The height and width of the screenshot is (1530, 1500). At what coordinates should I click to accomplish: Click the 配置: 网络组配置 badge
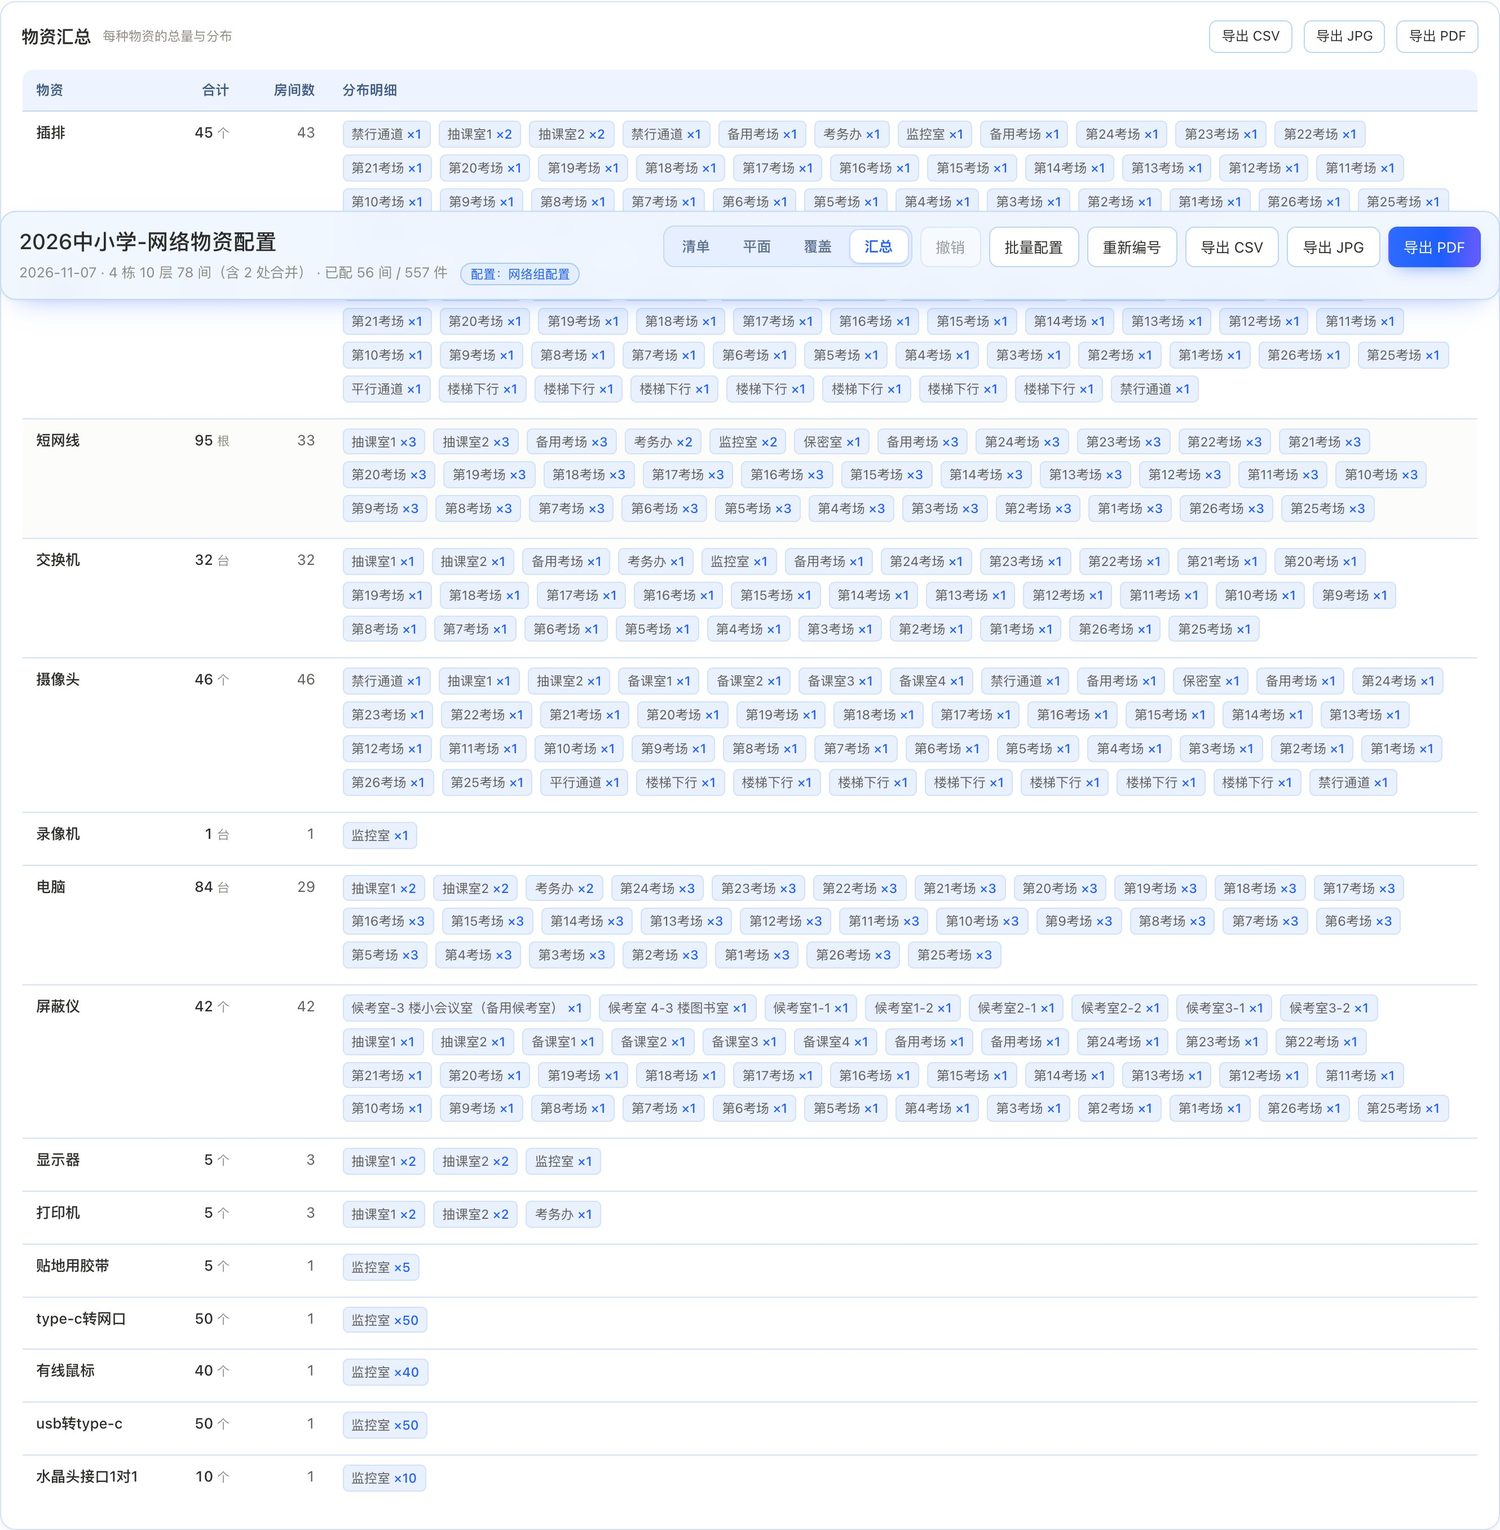point(520,274)
